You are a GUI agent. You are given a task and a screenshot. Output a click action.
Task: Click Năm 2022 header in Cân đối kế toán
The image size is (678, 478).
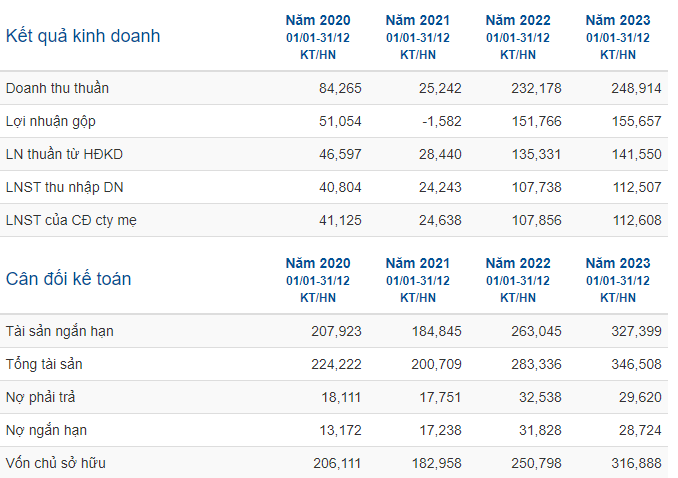pyautogui.click(x=518, y=280)
